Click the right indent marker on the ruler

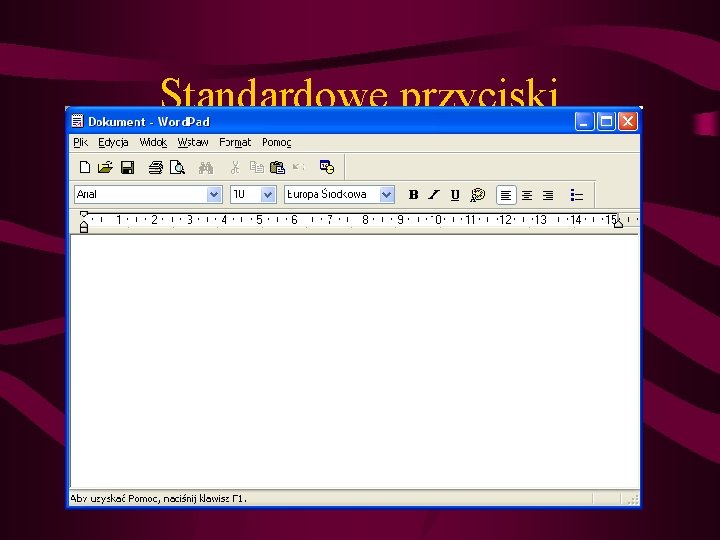tap(618, 224)
